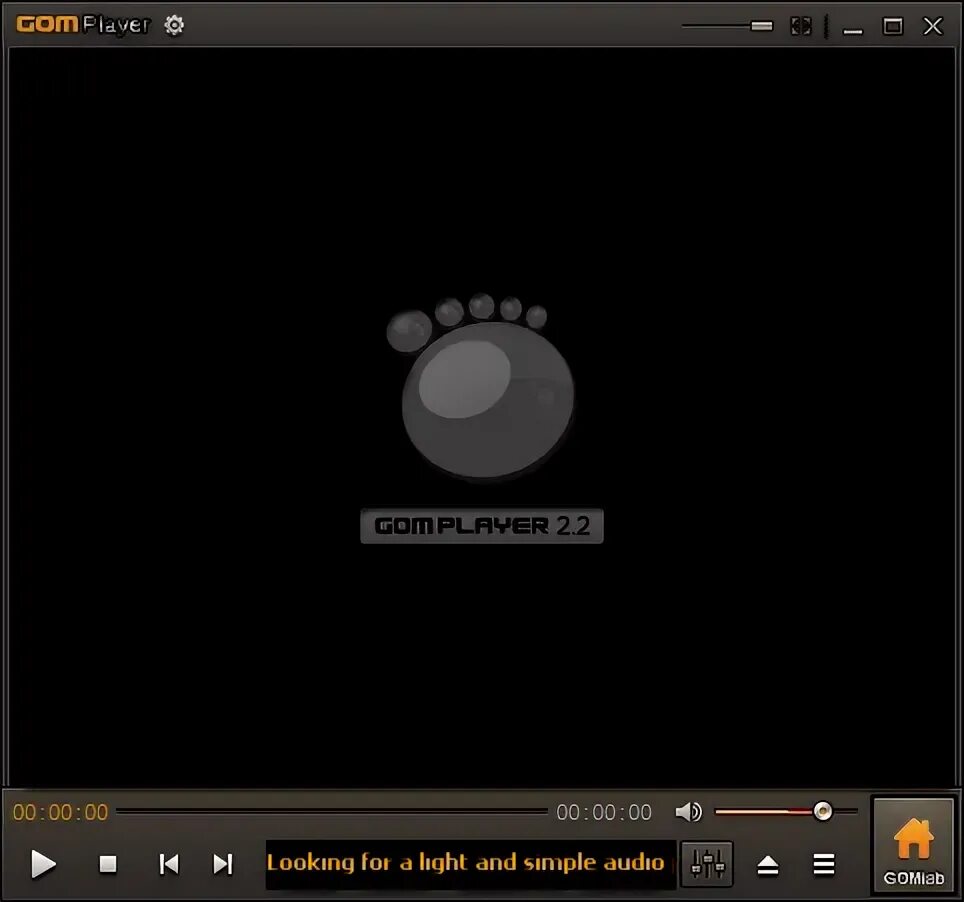Adjust the window transparency slider in the title bar
The height and width of the screenshot is (902, 964).
point(727,26)
